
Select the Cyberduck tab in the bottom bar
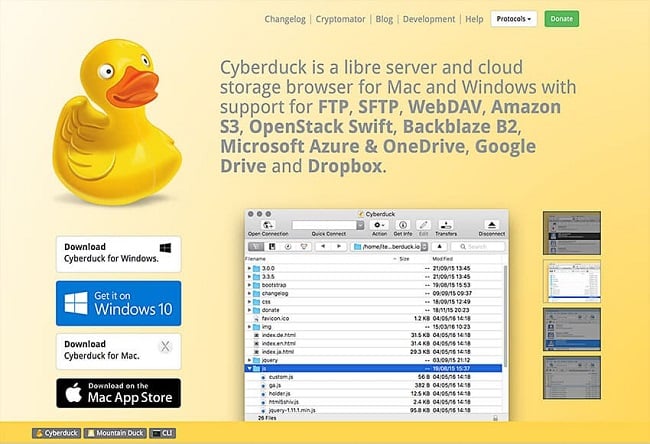tap(57, 433)
